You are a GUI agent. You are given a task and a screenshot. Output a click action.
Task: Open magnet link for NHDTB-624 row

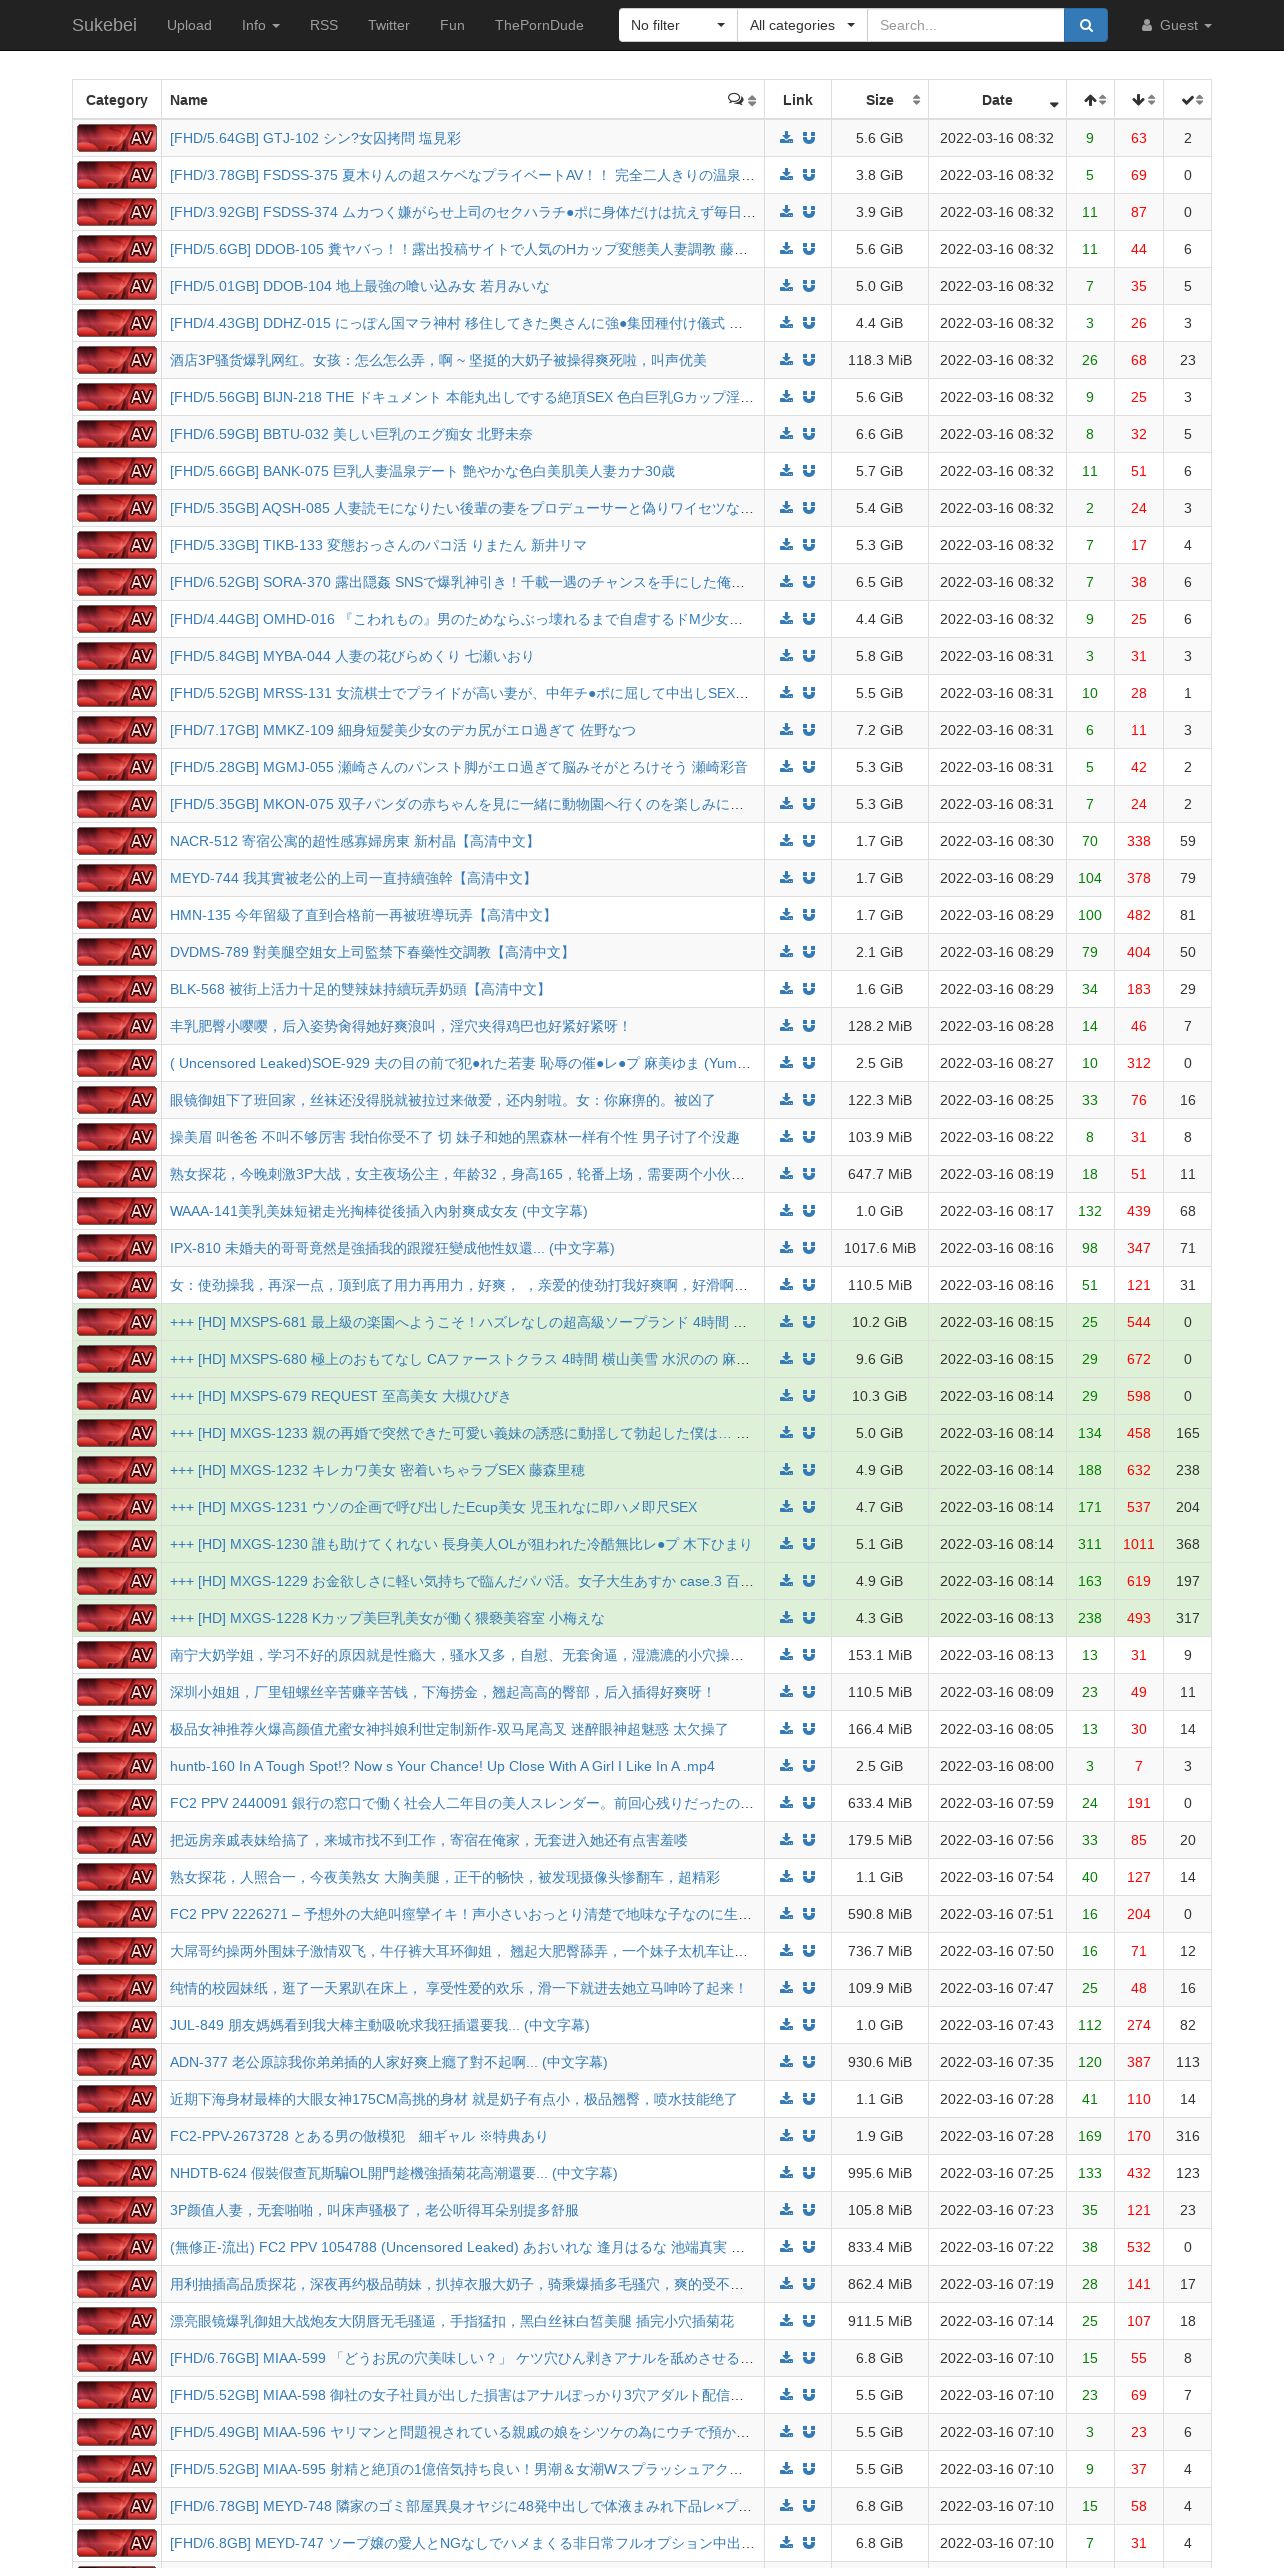(x=809, y=2173)
